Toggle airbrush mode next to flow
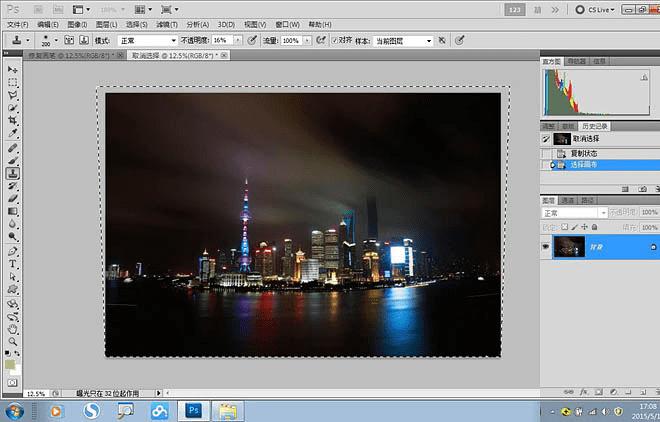The height and width of the screenshot is (422, 660). click(x=321, y=40)
